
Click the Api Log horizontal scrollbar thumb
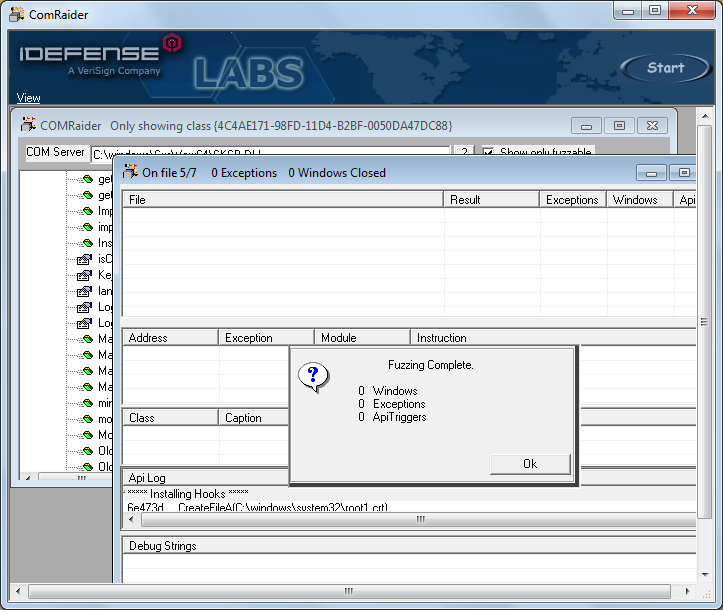click(419, 520)
